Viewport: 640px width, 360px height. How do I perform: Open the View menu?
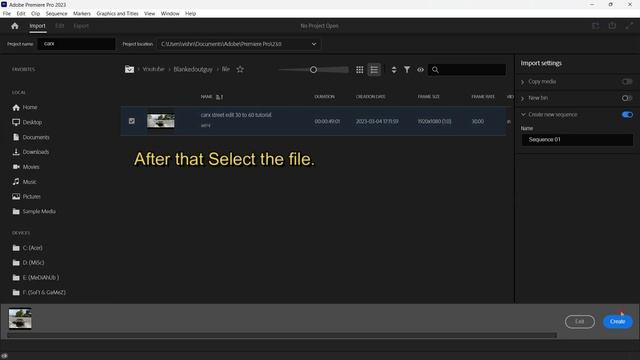coord(149,13)
